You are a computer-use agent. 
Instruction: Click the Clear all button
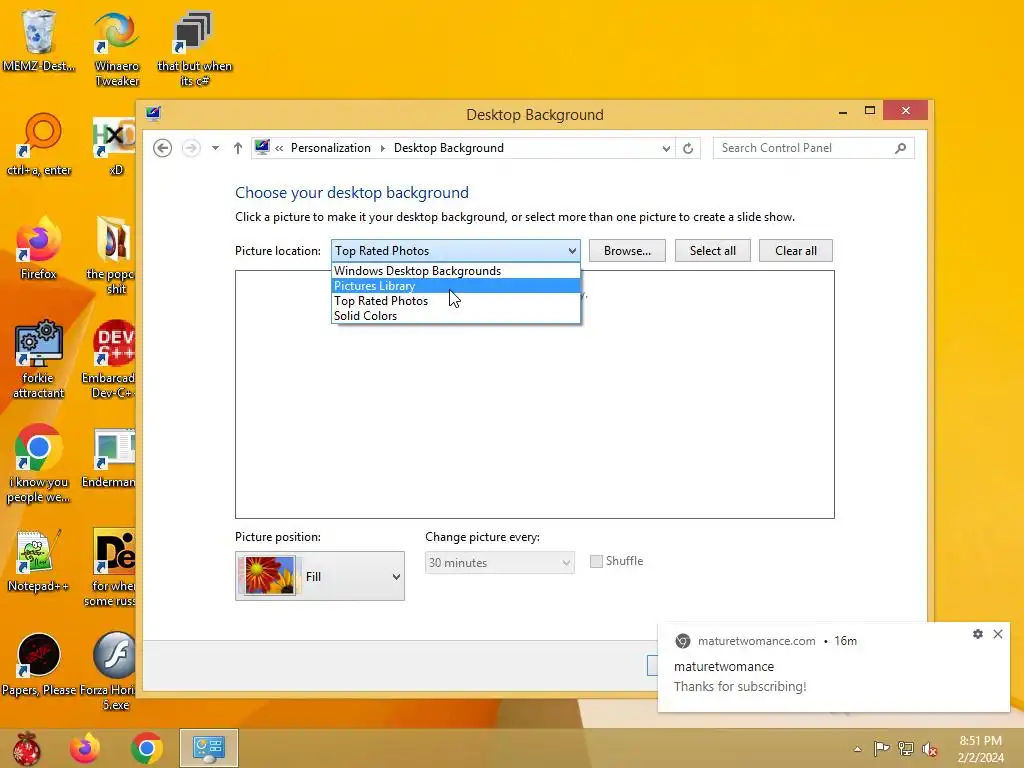coord(795,251)
